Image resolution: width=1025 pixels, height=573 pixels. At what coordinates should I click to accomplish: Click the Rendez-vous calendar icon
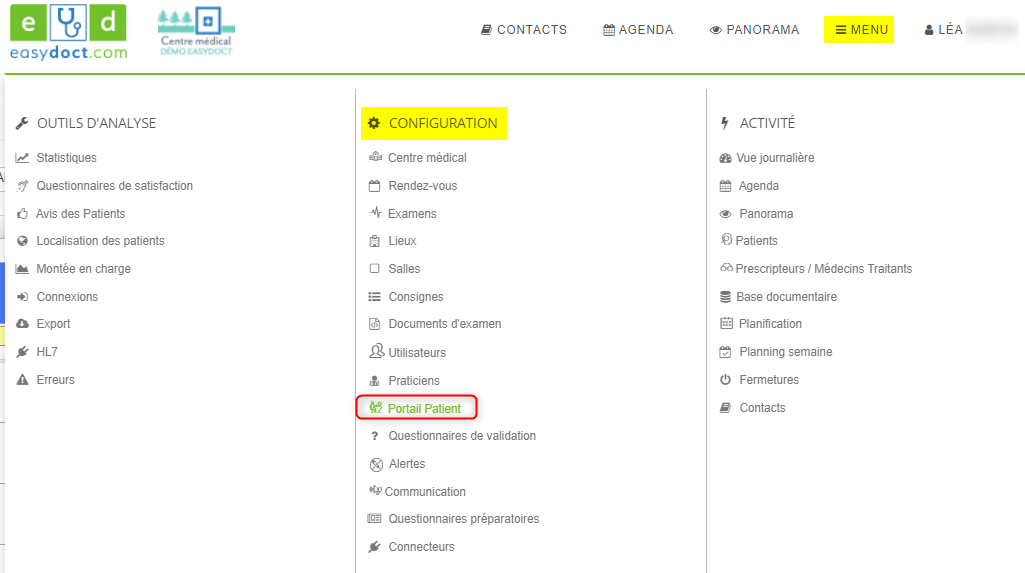pyautogui.click(x=375, y=186)
